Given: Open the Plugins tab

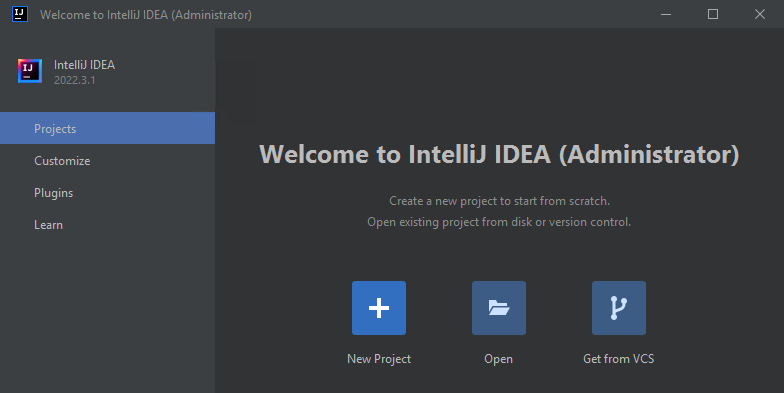Looking at the screenshot, I should tap(108, 192).
